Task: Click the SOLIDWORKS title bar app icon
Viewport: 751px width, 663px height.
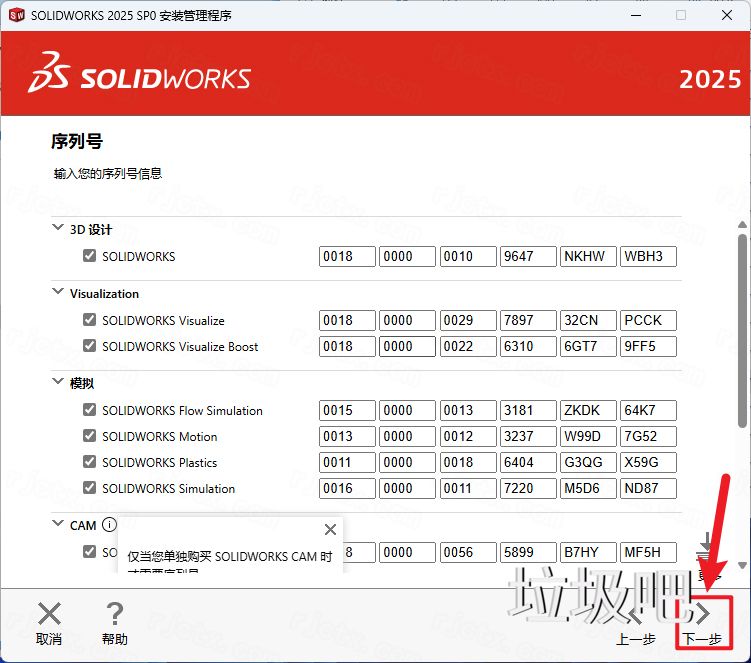Action: pyautogui.click(x=16, y=15)
